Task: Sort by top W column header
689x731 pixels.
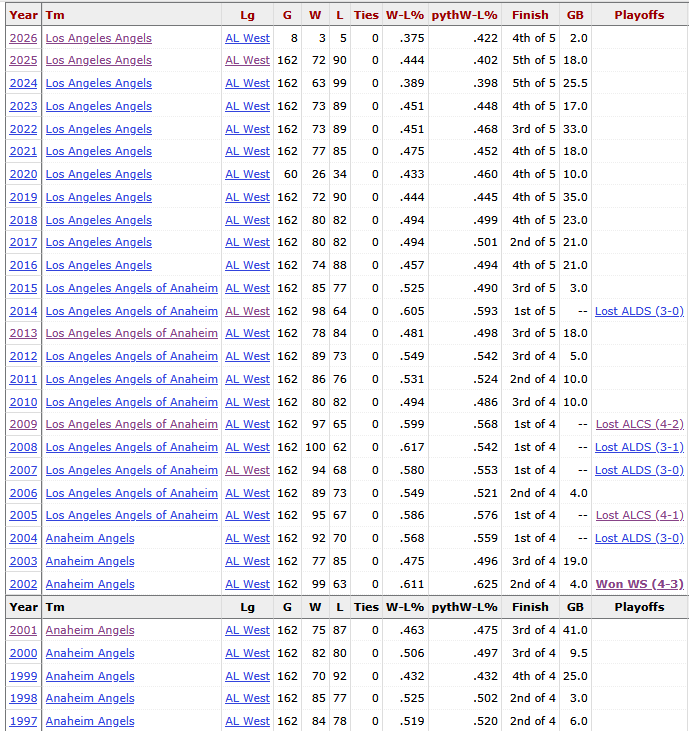Action: [315, 15]
